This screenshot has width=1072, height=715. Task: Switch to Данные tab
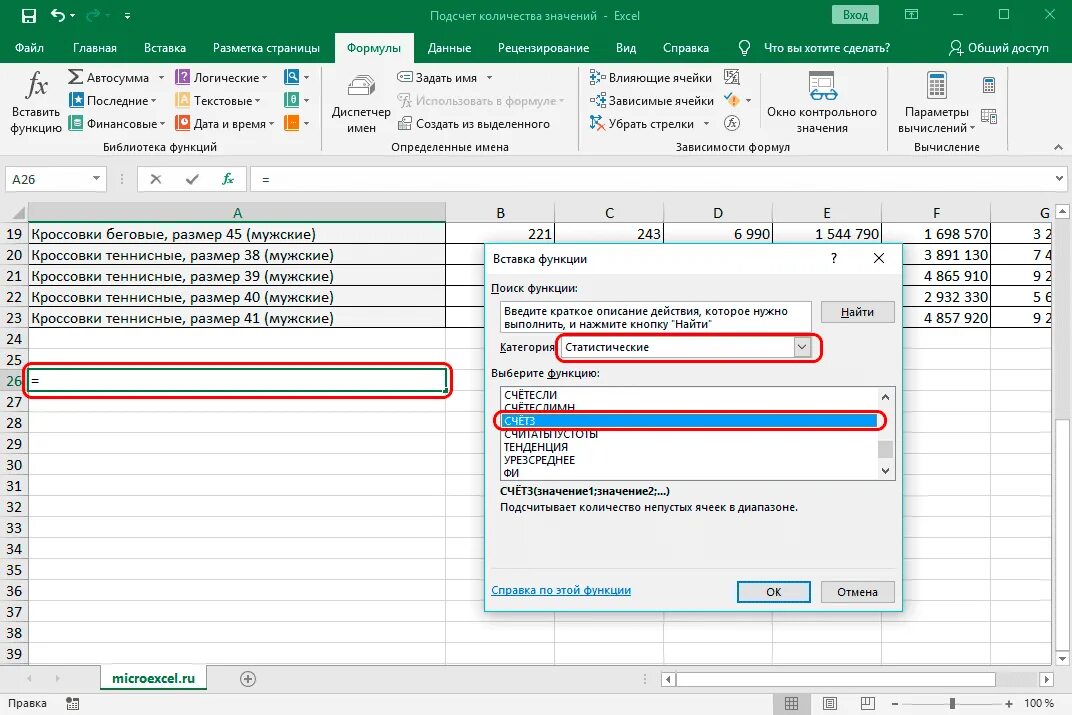tap(449, 48)
